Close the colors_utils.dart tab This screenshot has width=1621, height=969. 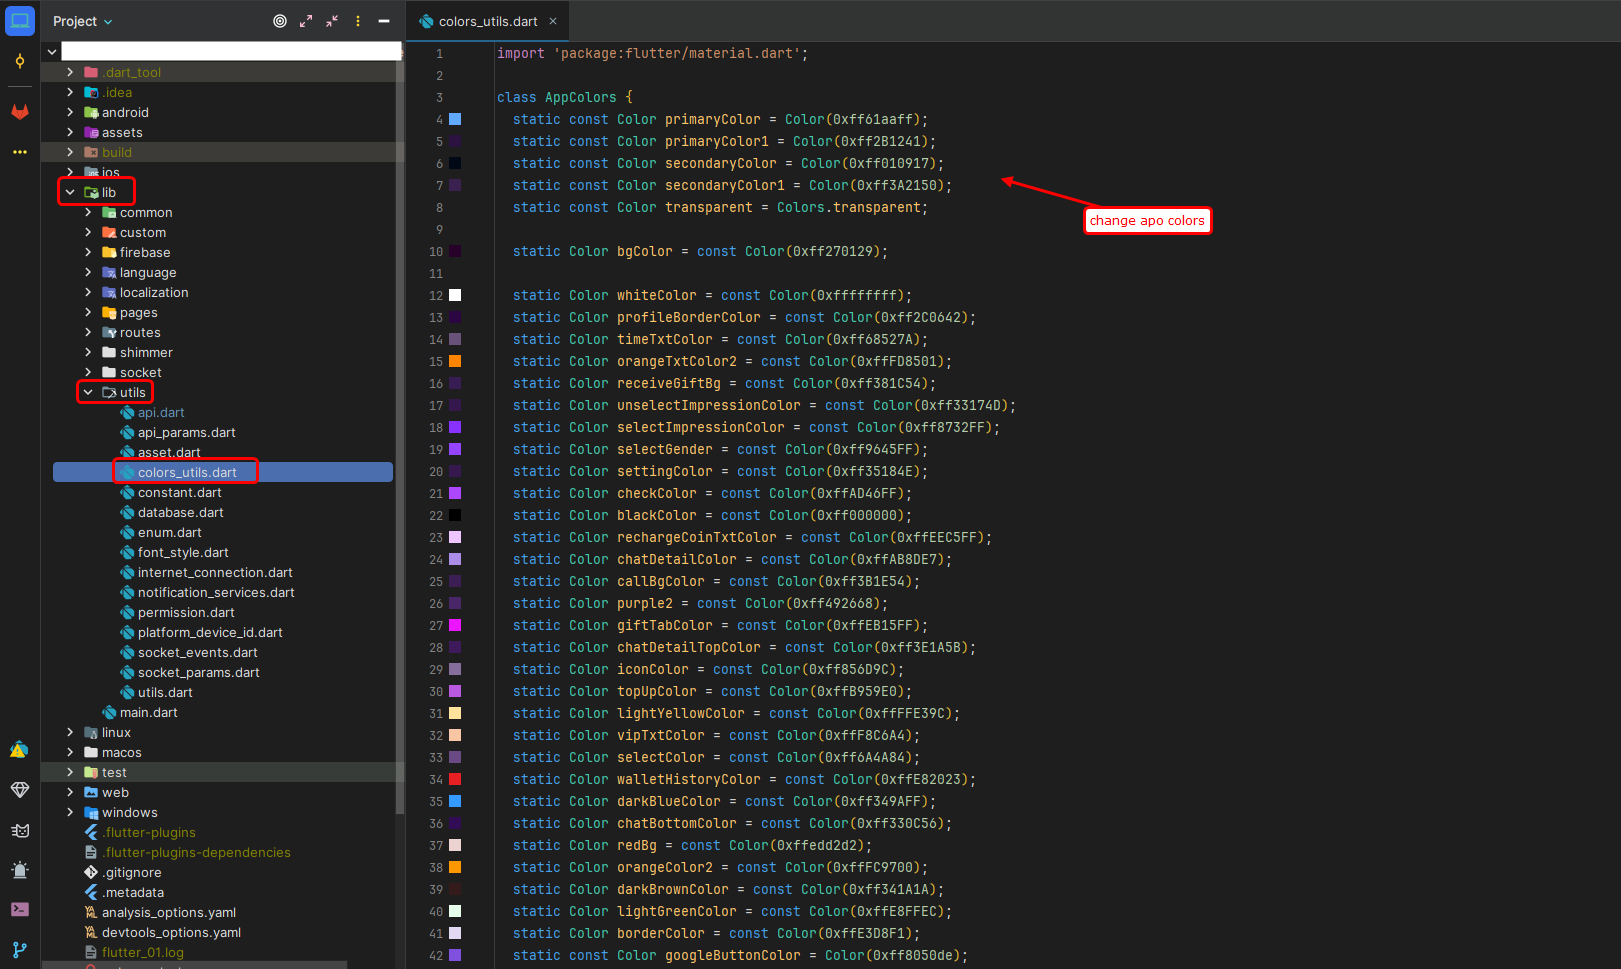553,21
